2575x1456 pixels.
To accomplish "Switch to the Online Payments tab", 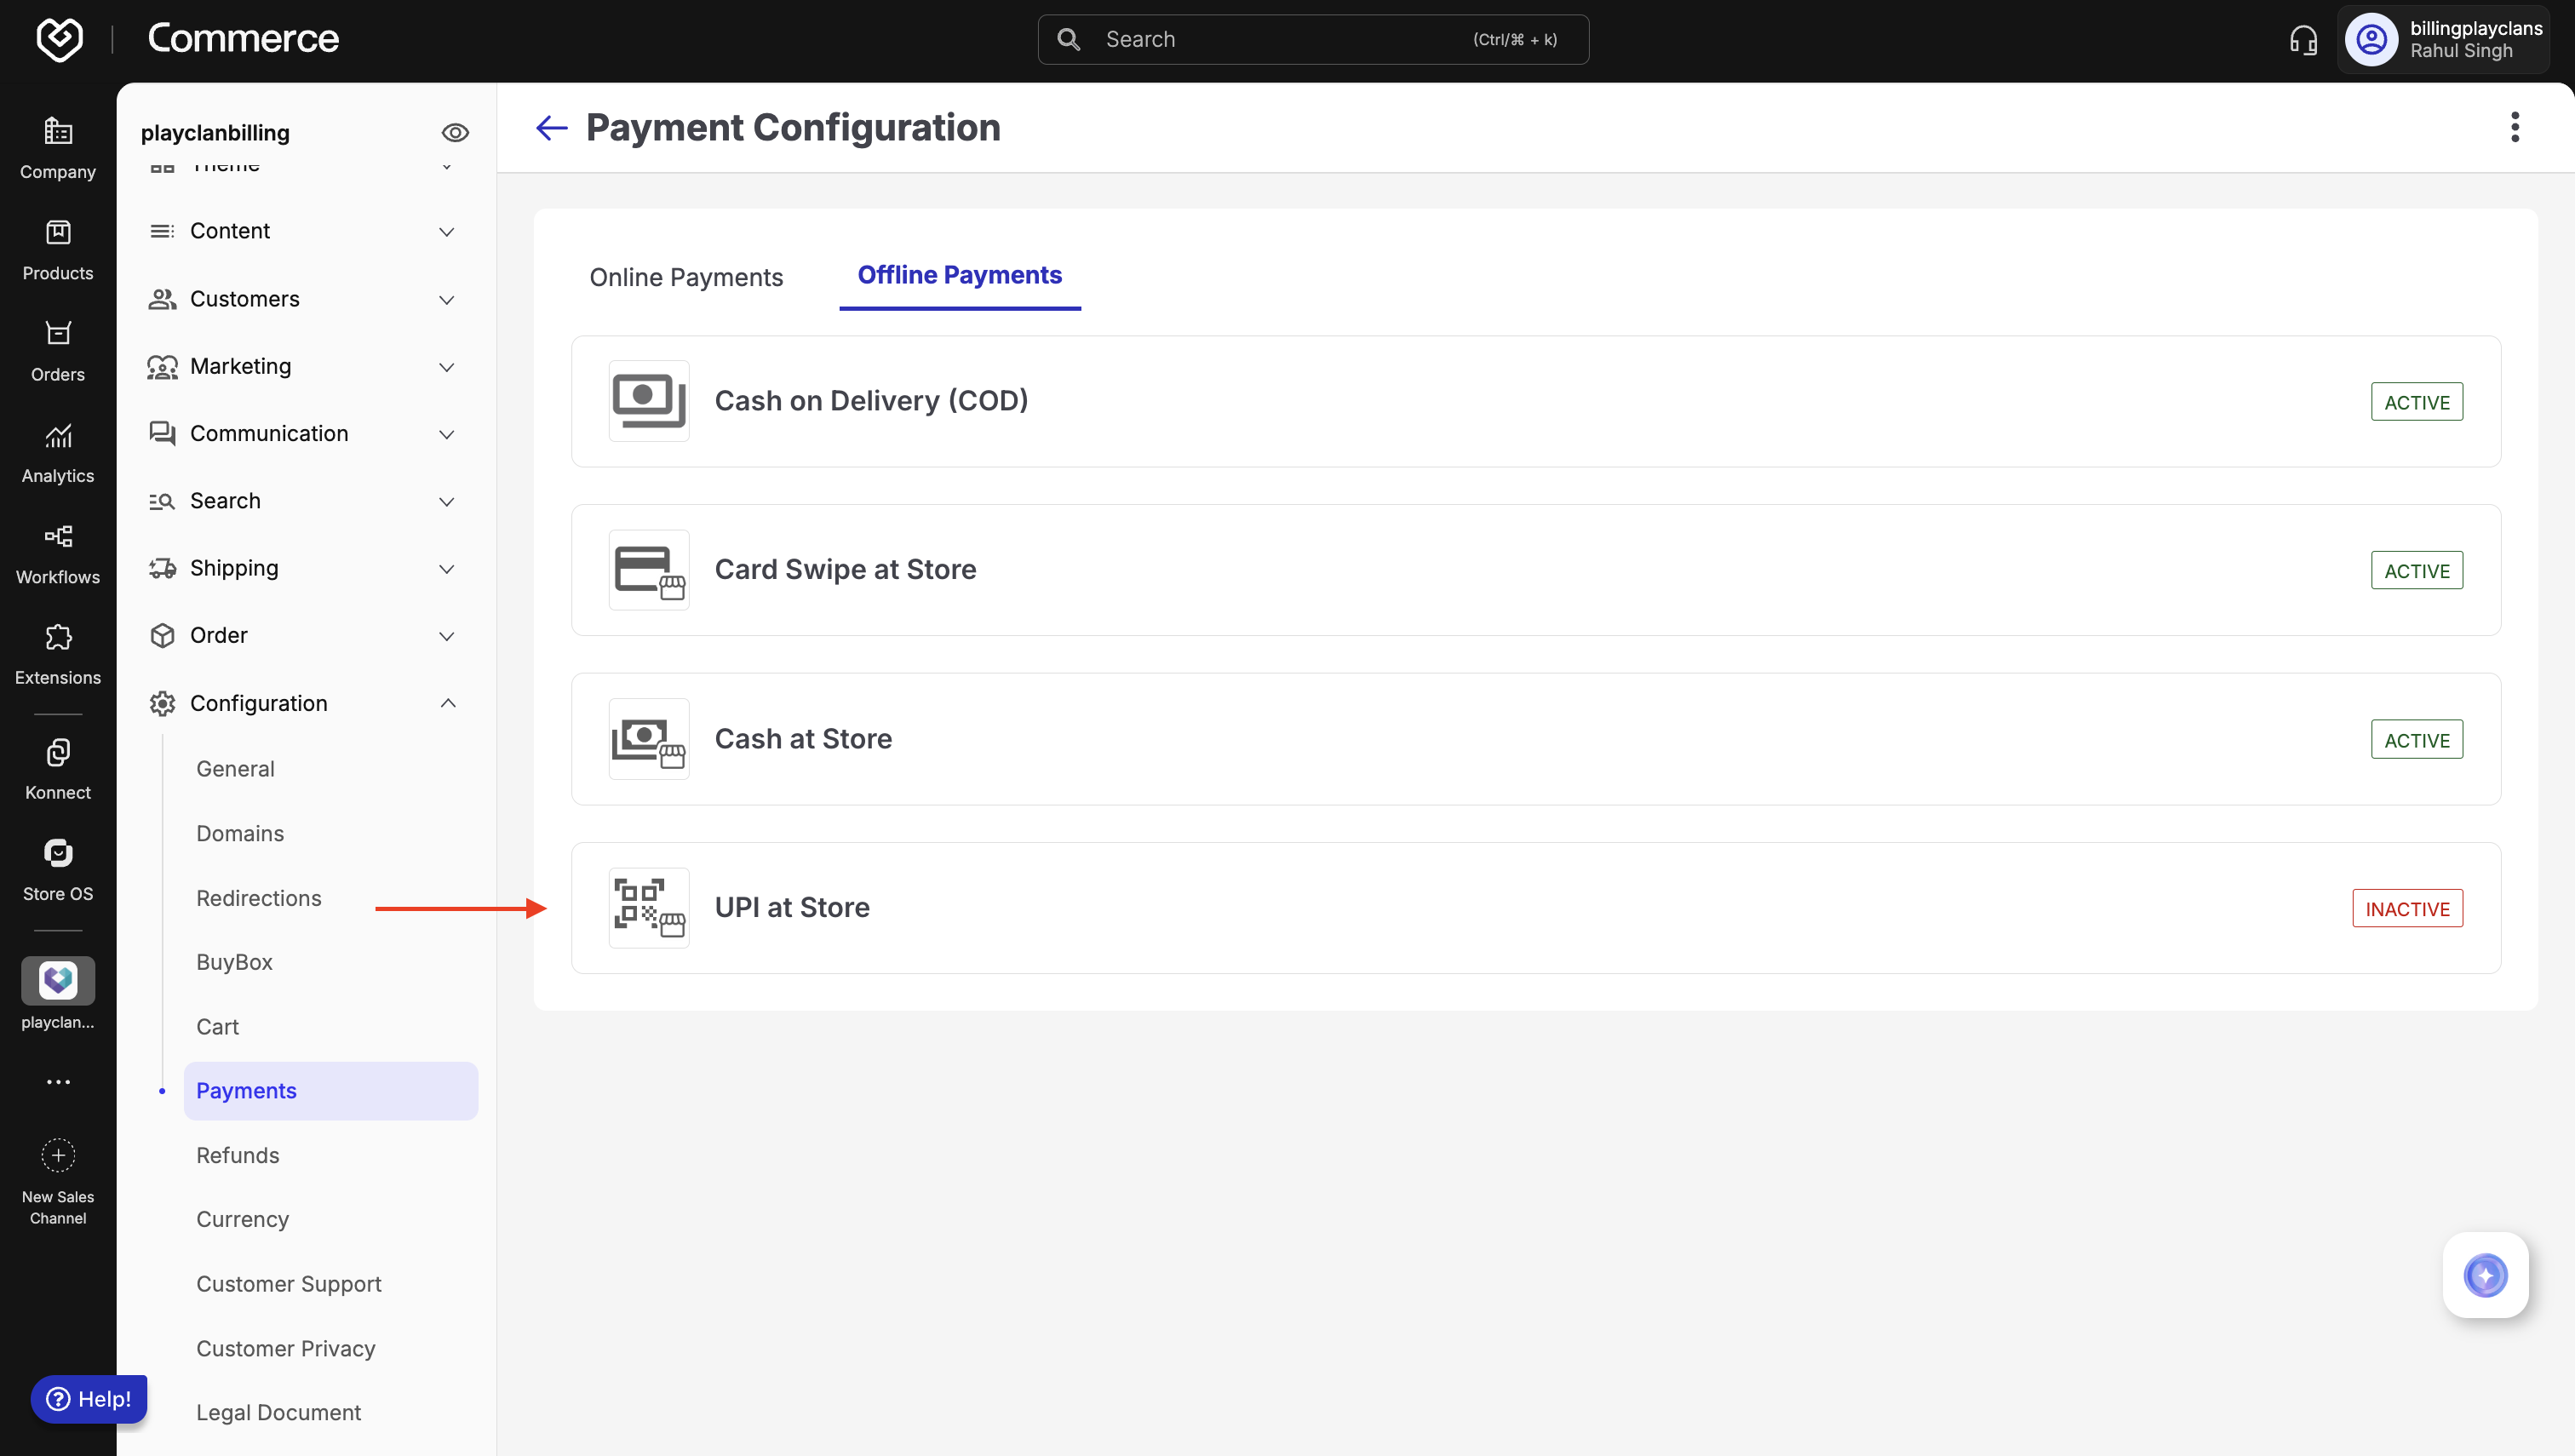I will click(686, 277).
